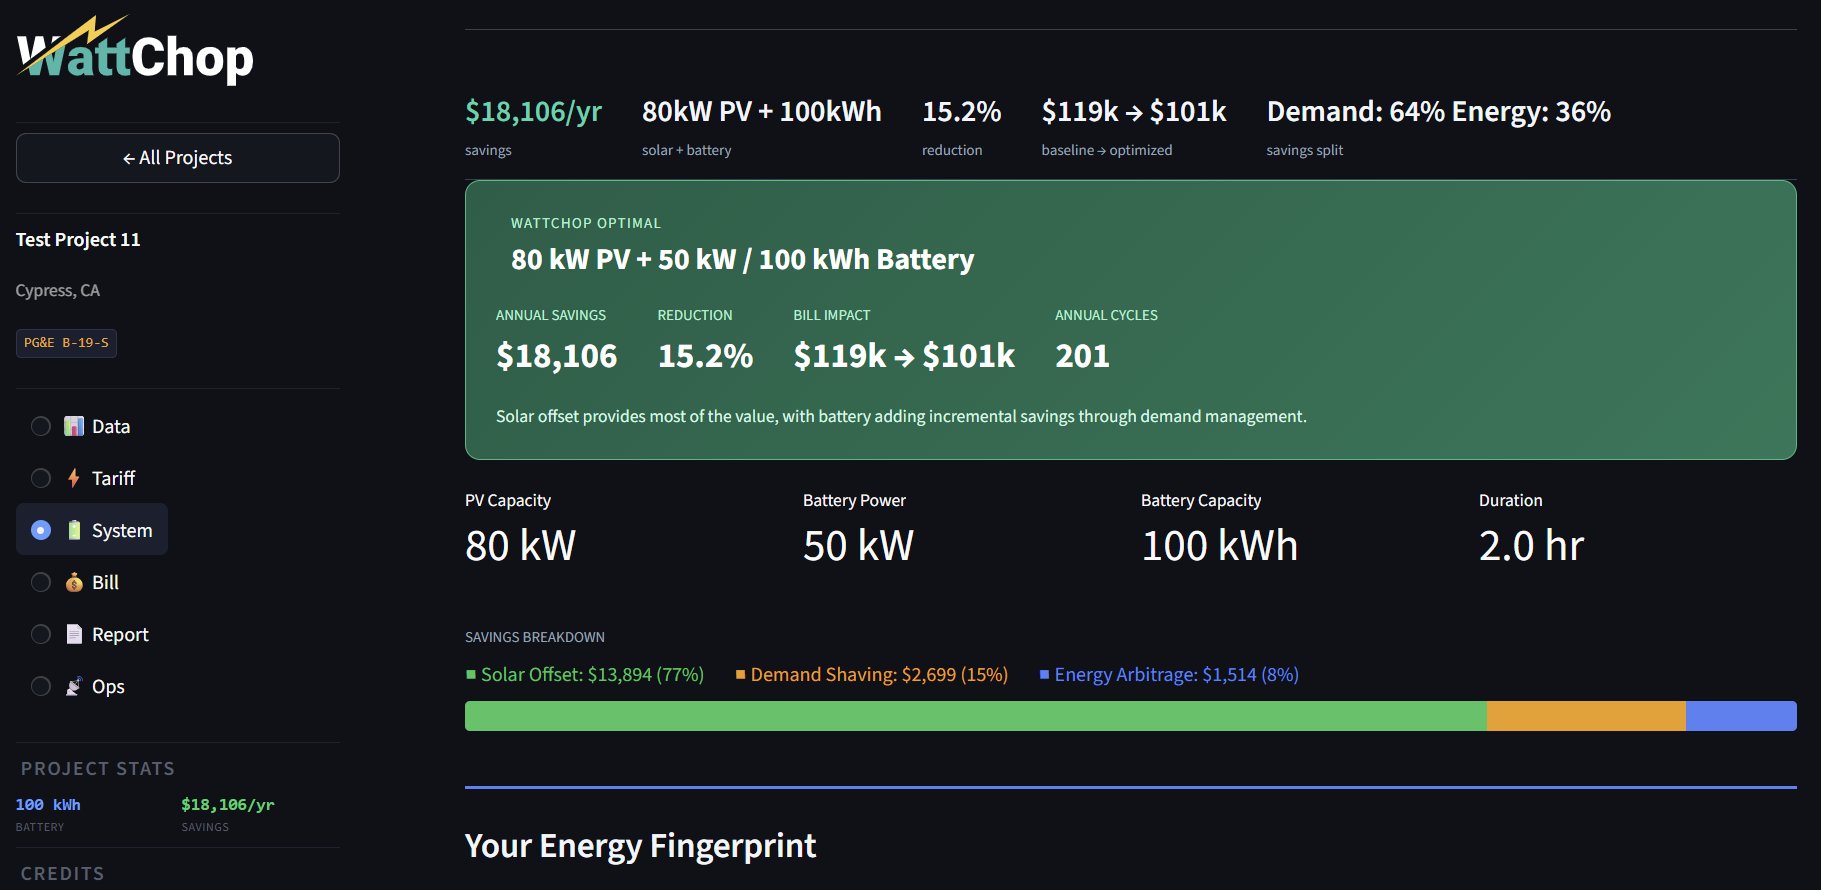Click the WattChop logo
1821x890 pixels.
(x=135, y=52)
